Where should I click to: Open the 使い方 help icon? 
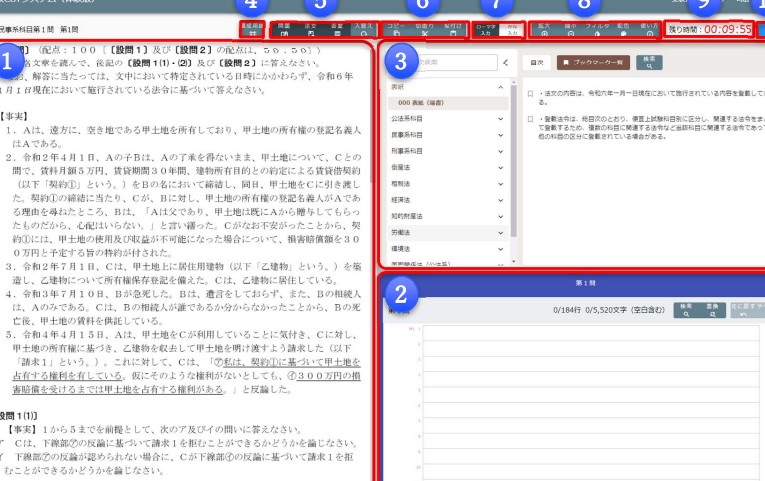click(649, 30)
